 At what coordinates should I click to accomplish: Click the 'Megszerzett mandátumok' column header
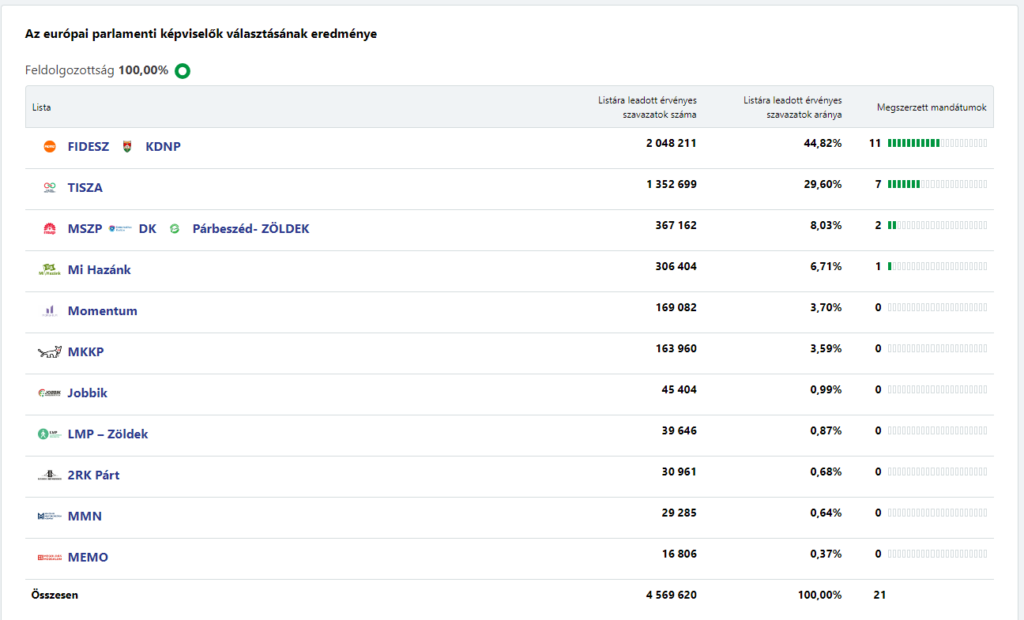coord(931,107)
